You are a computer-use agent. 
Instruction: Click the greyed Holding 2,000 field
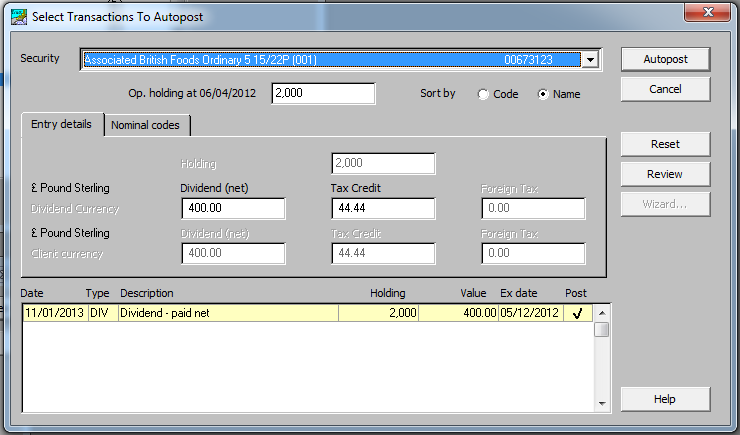tap(383, 163)
